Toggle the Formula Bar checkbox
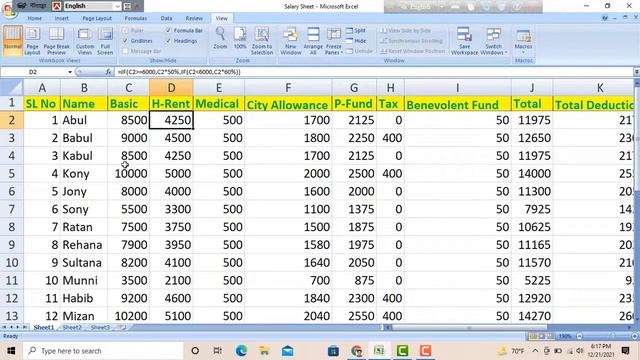Image resolution: width=640 pixels, height=360 pixels. 169,30
